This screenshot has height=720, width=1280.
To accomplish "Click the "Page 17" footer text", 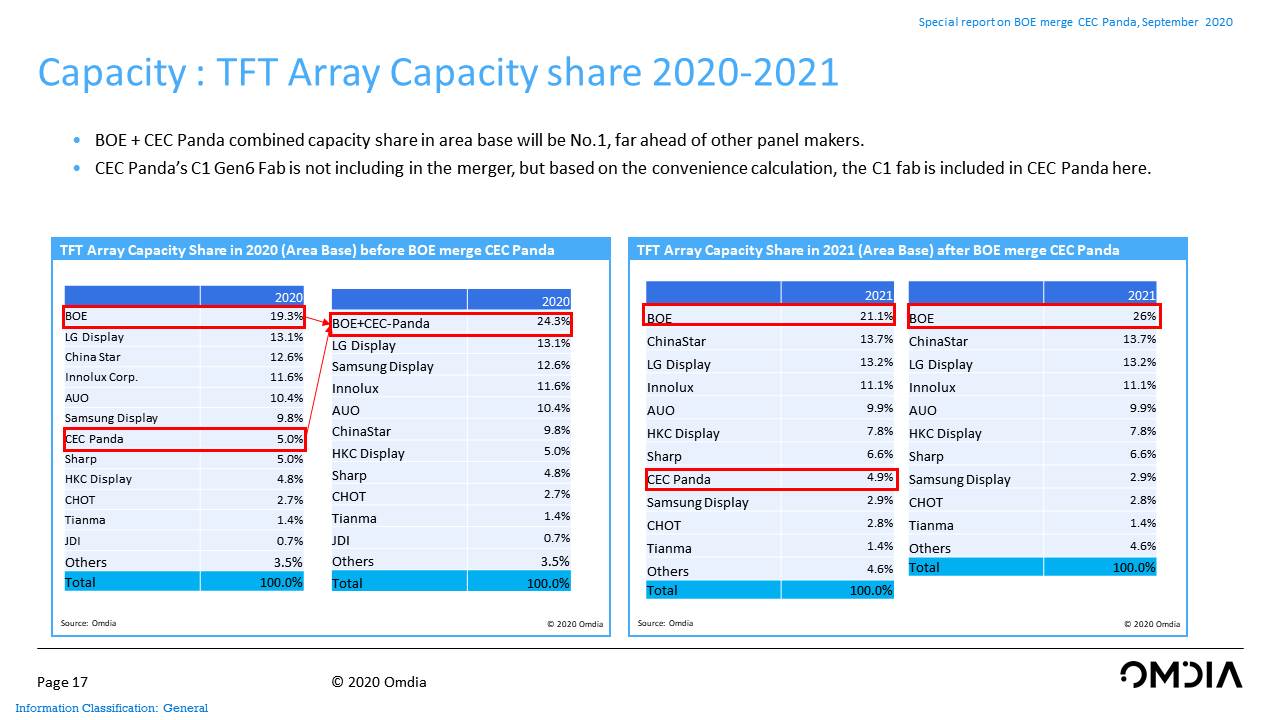I will click(62, 683).
